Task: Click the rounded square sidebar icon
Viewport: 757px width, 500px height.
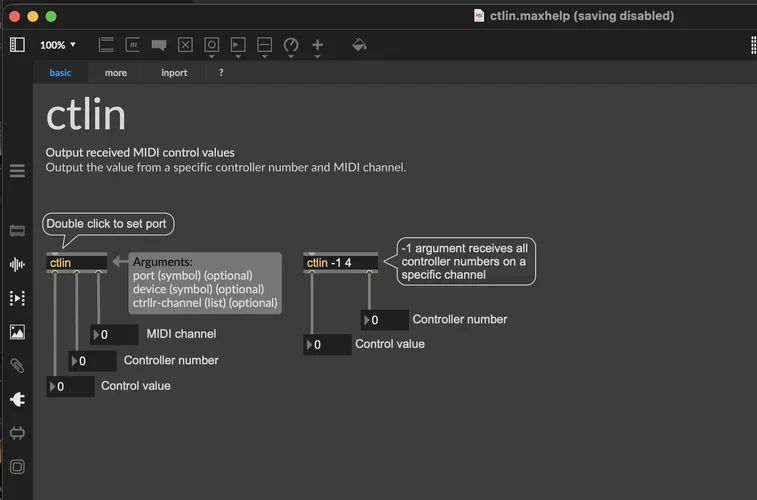Action: click(17, 467)
